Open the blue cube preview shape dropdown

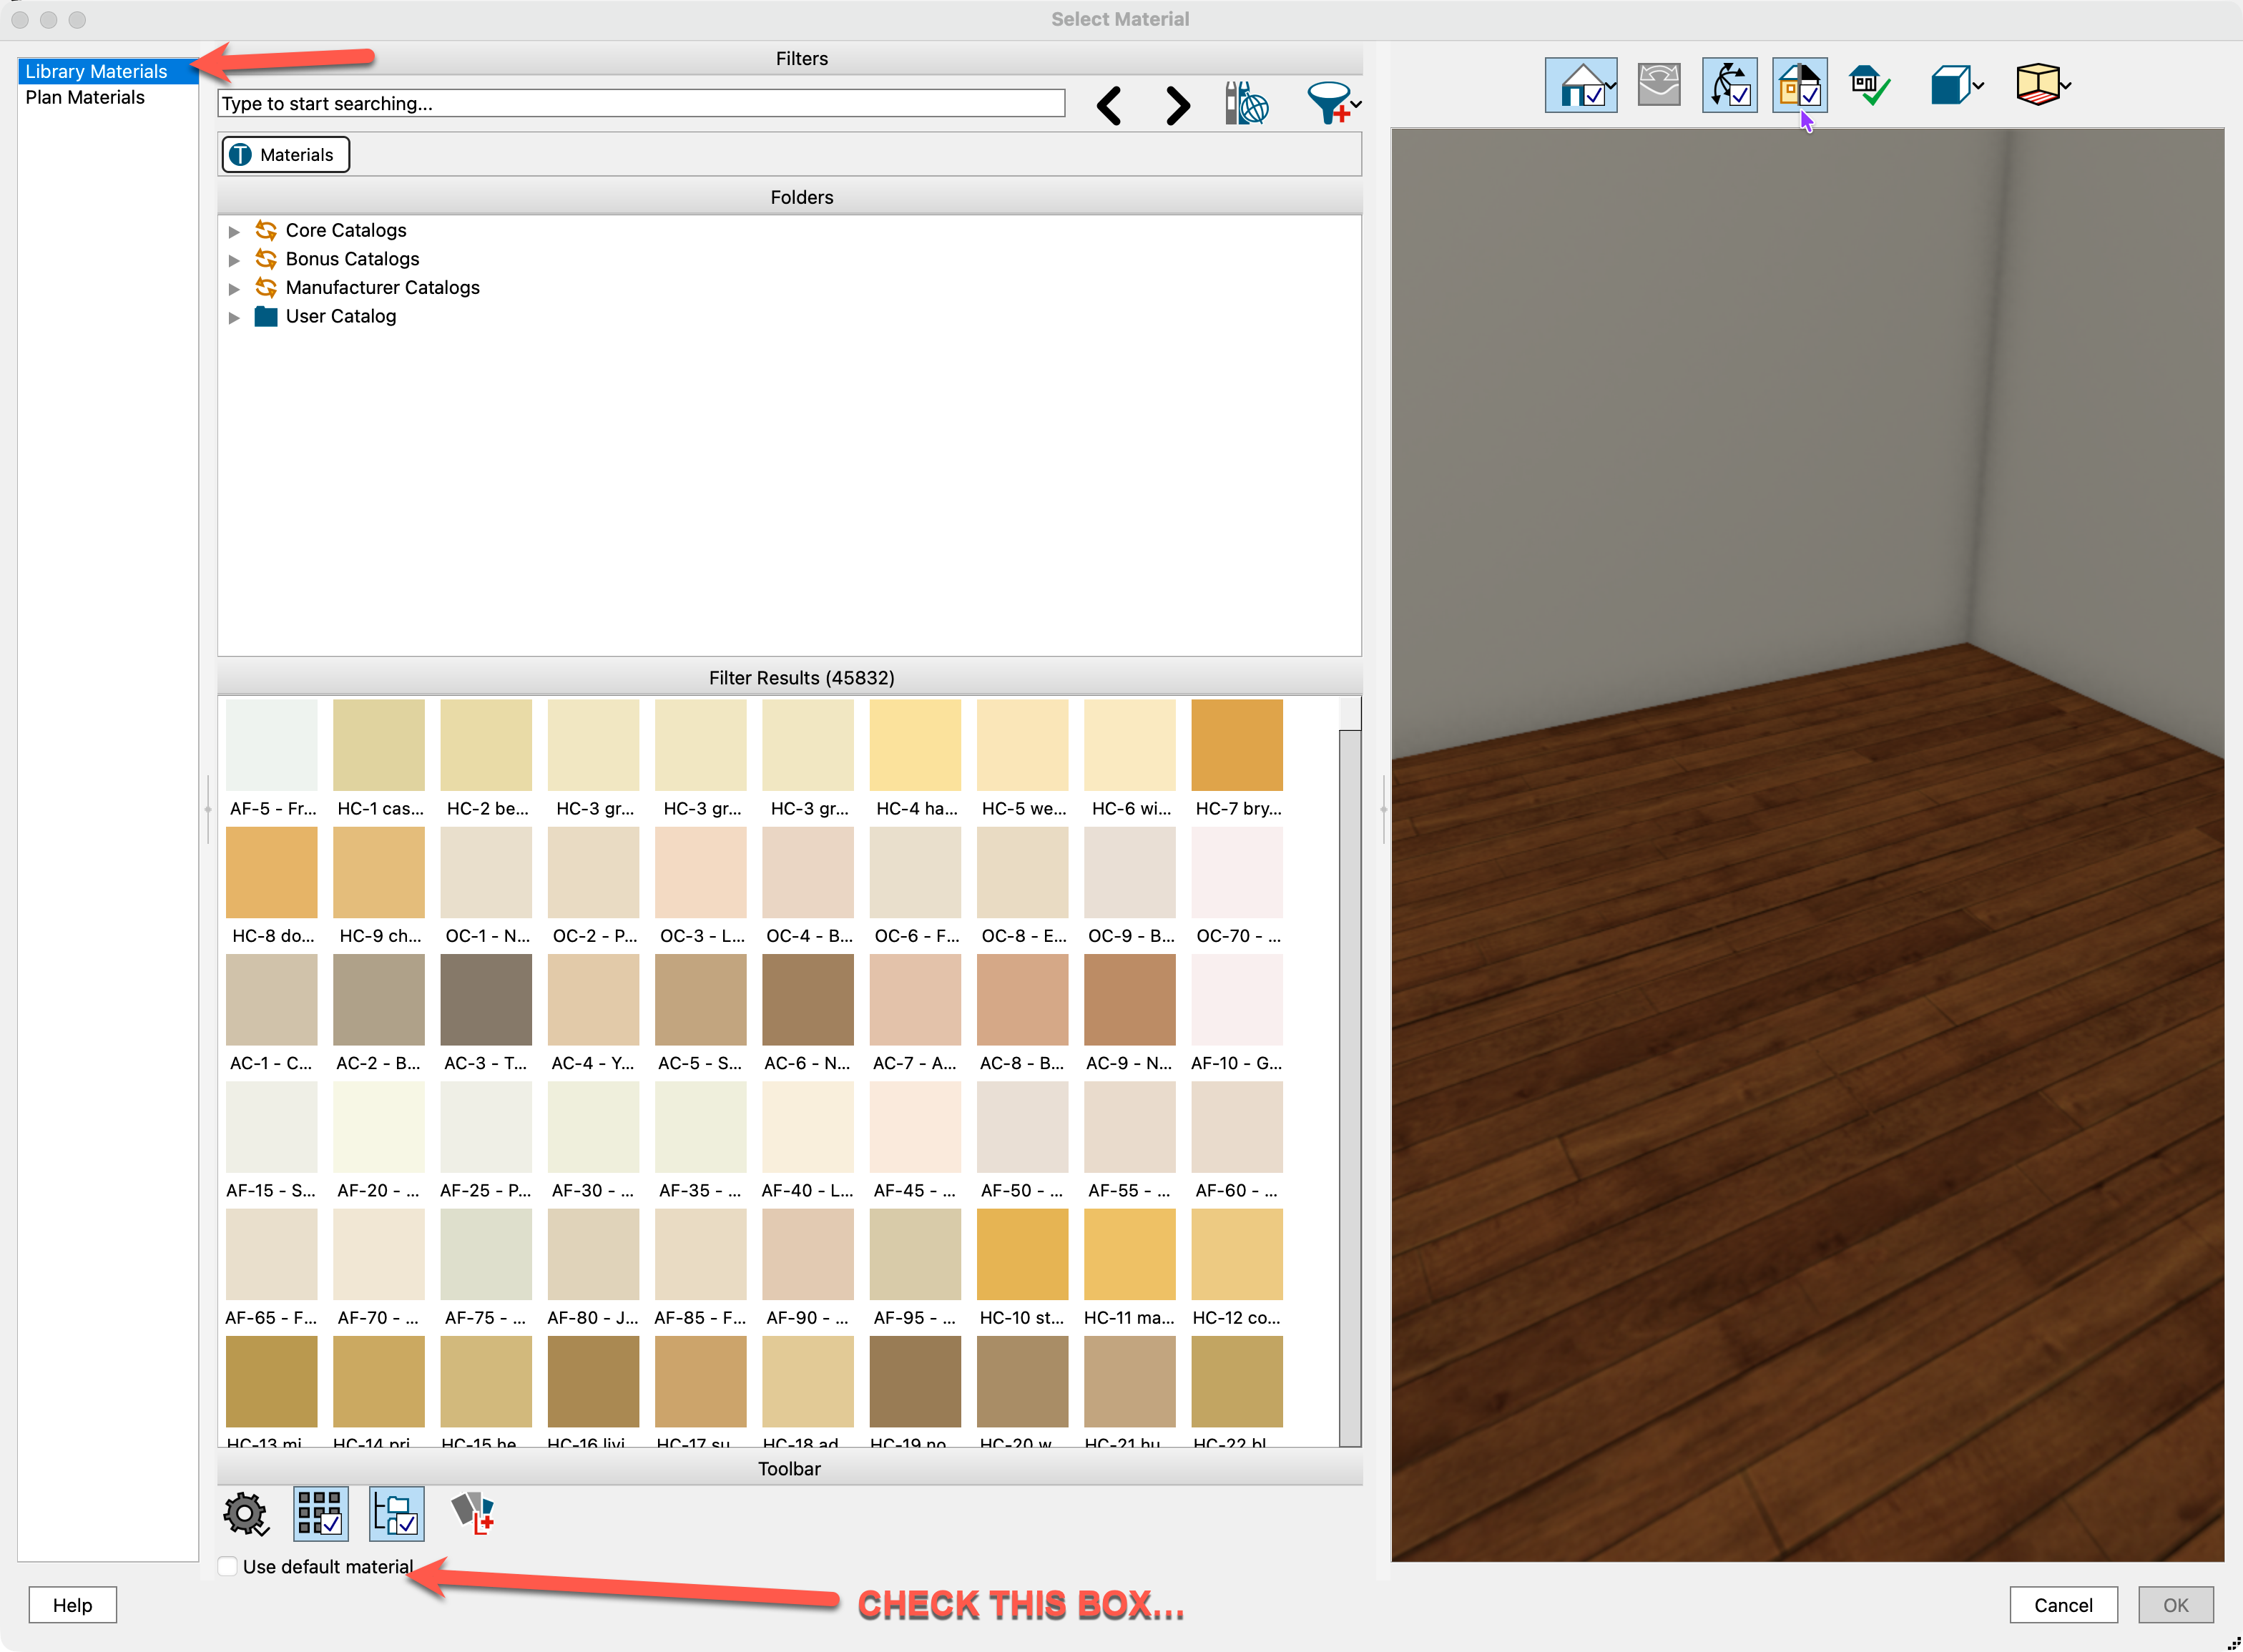1956,86
